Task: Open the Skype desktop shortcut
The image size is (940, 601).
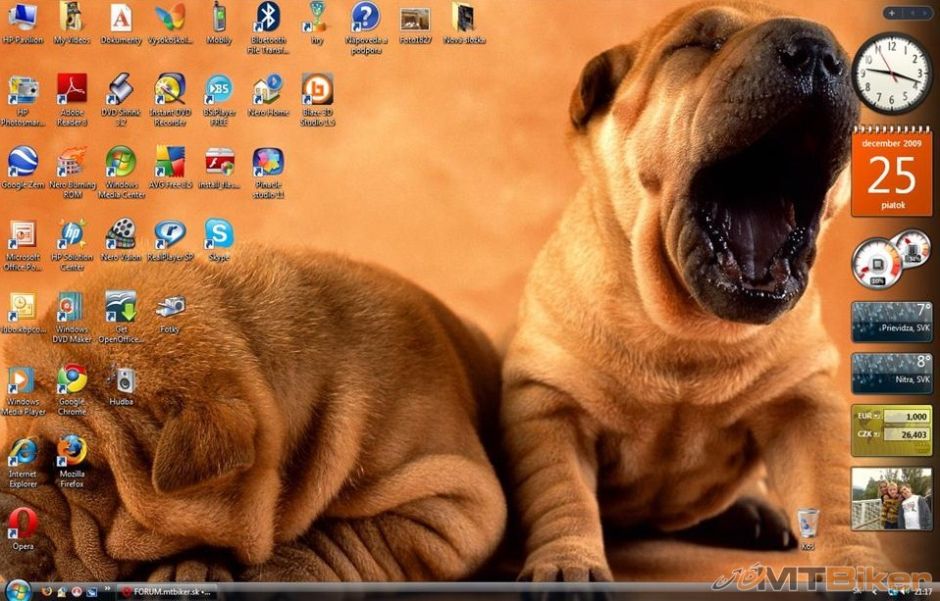Action: click(x=219, y=235)
